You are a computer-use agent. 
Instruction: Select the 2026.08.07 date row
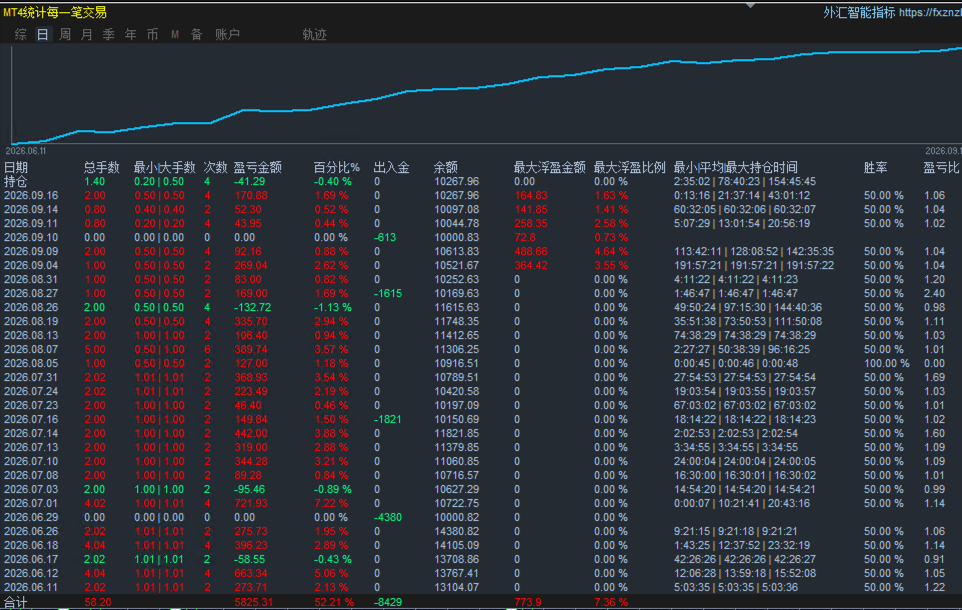point(31,349)
